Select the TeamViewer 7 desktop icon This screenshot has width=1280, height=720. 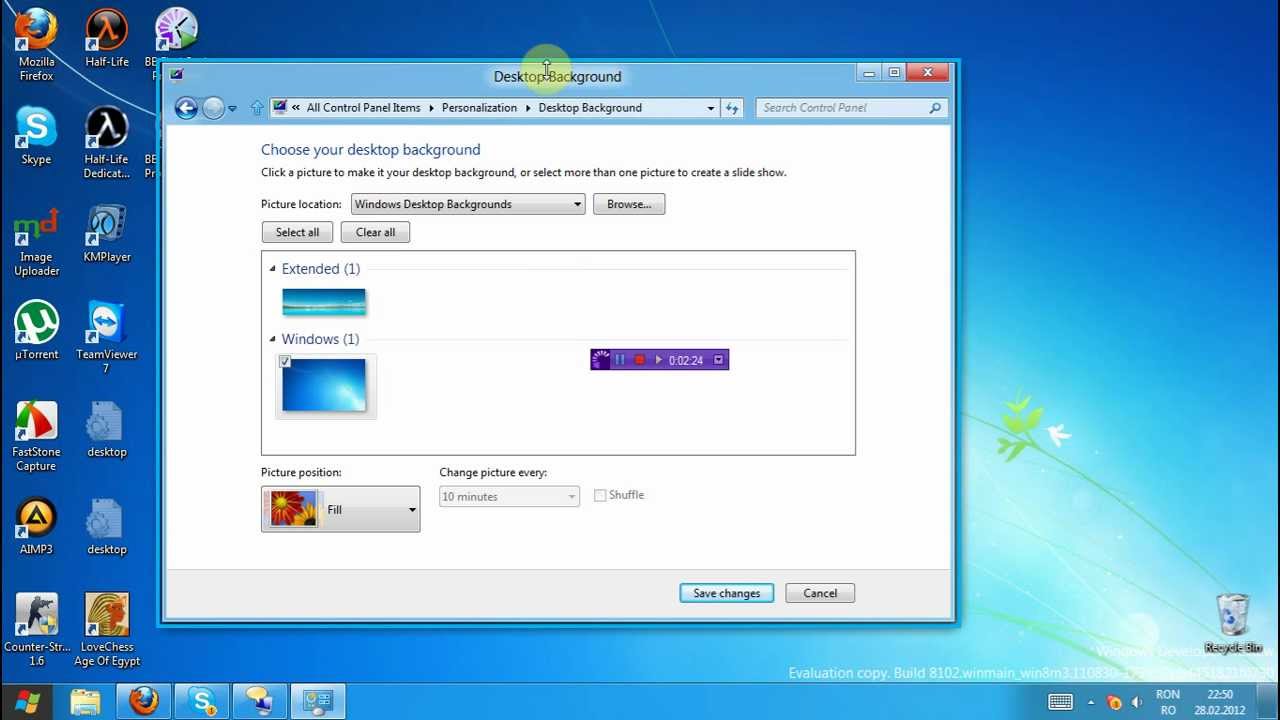(107, 338)
